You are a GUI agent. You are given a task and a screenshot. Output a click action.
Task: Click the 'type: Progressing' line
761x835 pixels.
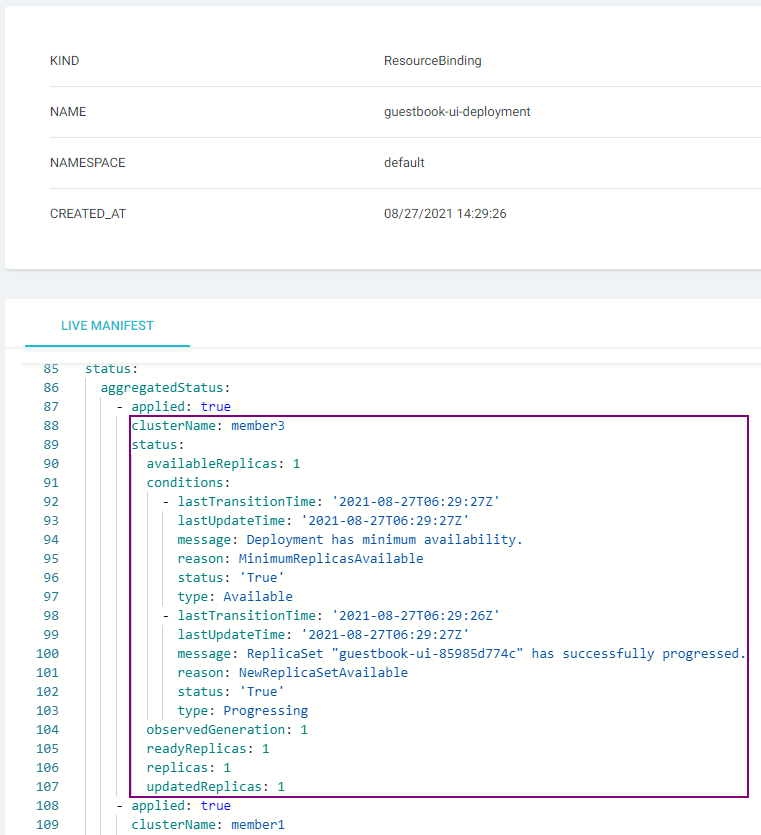pyautogui.click(x=242, y=711)
